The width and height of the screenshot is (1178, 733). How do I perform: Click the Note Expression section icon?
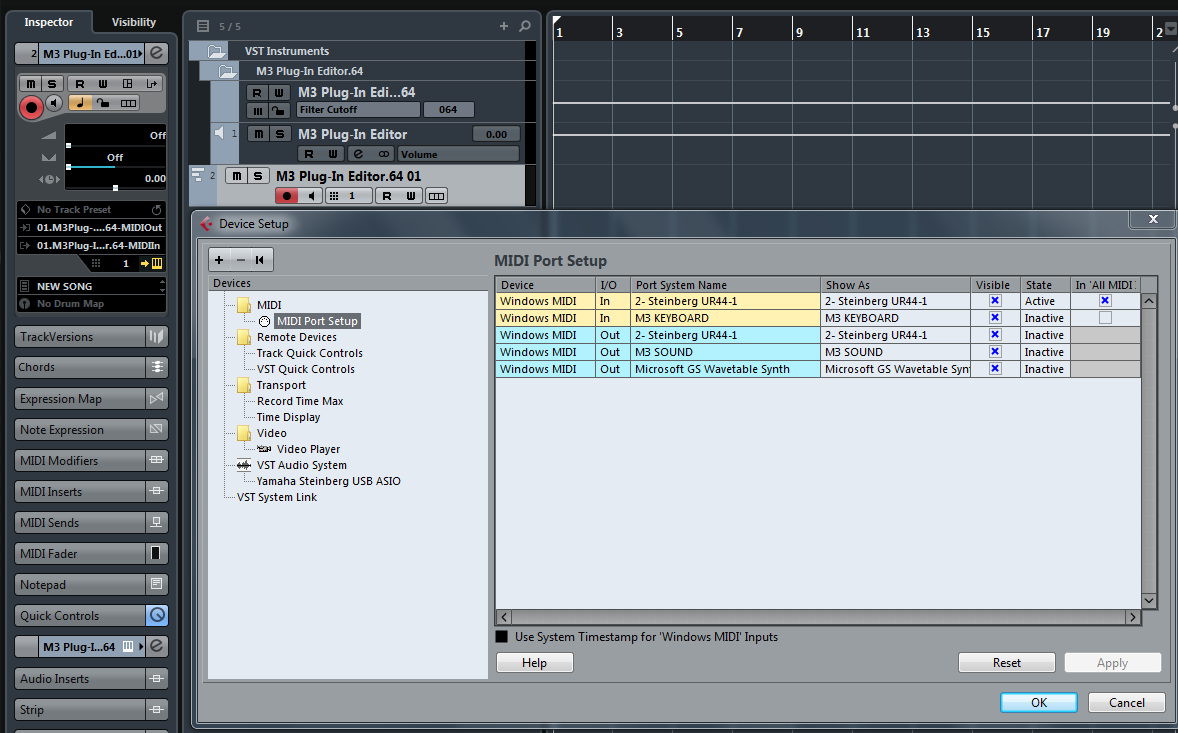[156, 430]
